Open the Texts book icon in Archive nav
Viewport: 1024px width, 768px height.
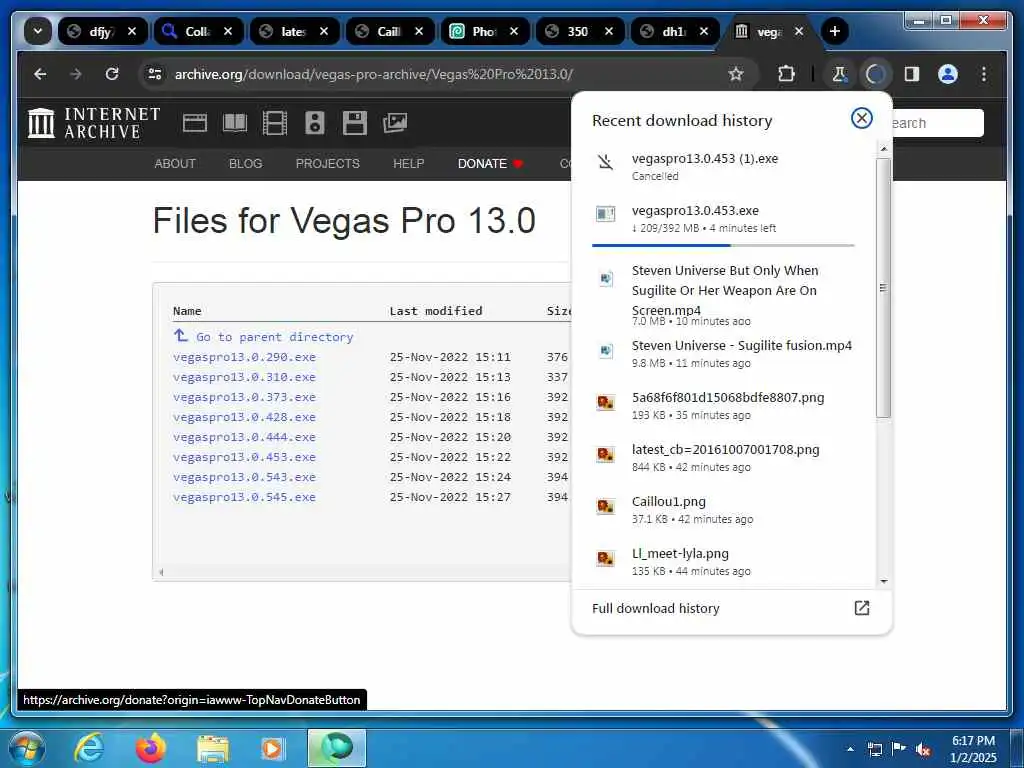tap(234, 123)
